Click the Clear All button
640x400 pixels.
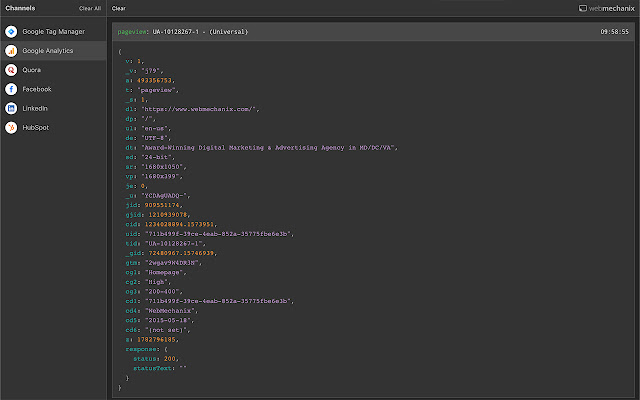click(x=90, y=8)
